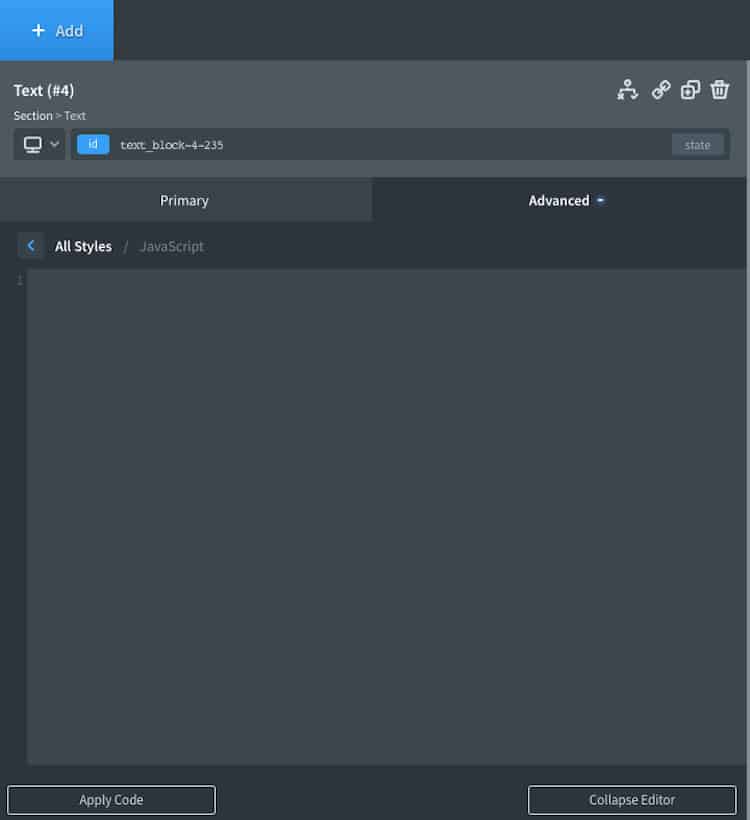Switch to the Advanced tab
The width and height of the screenshot is (750, 820).
559,201
